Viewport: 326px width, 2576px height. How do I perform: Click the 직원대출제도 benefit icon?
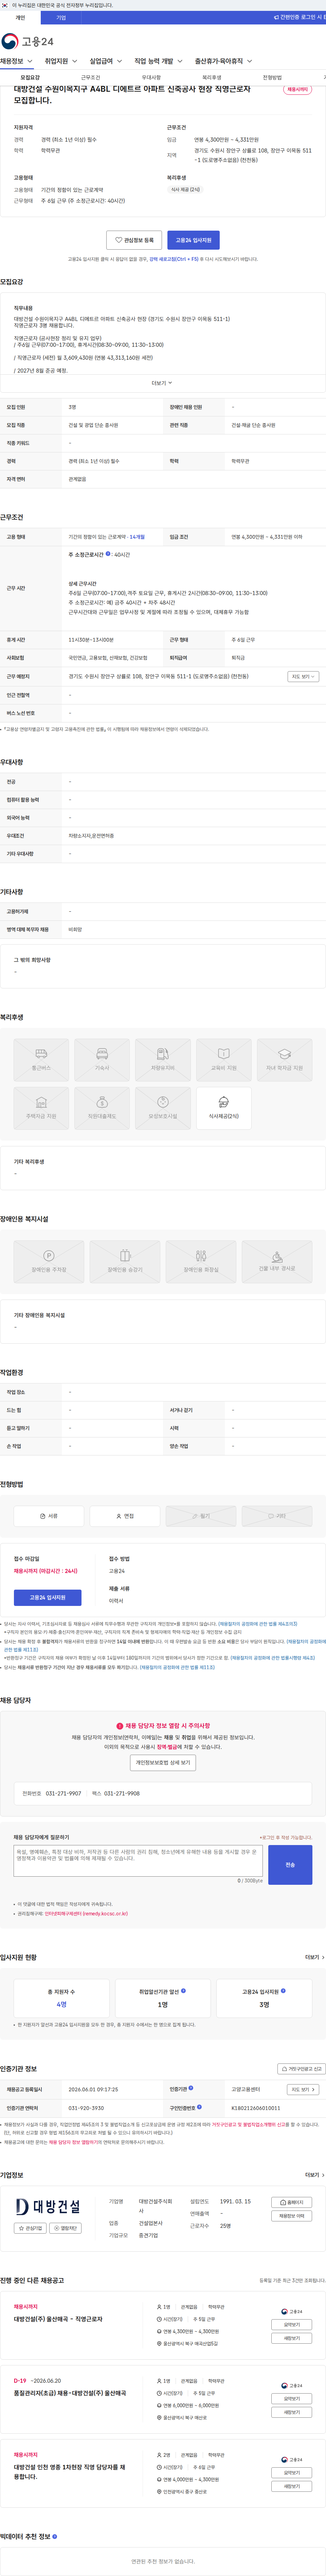(x=102, y=1108)
